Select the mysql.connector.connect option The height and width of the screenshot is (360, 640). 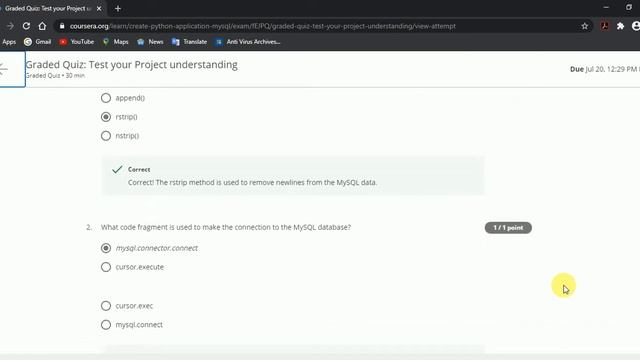click(106, 248)
